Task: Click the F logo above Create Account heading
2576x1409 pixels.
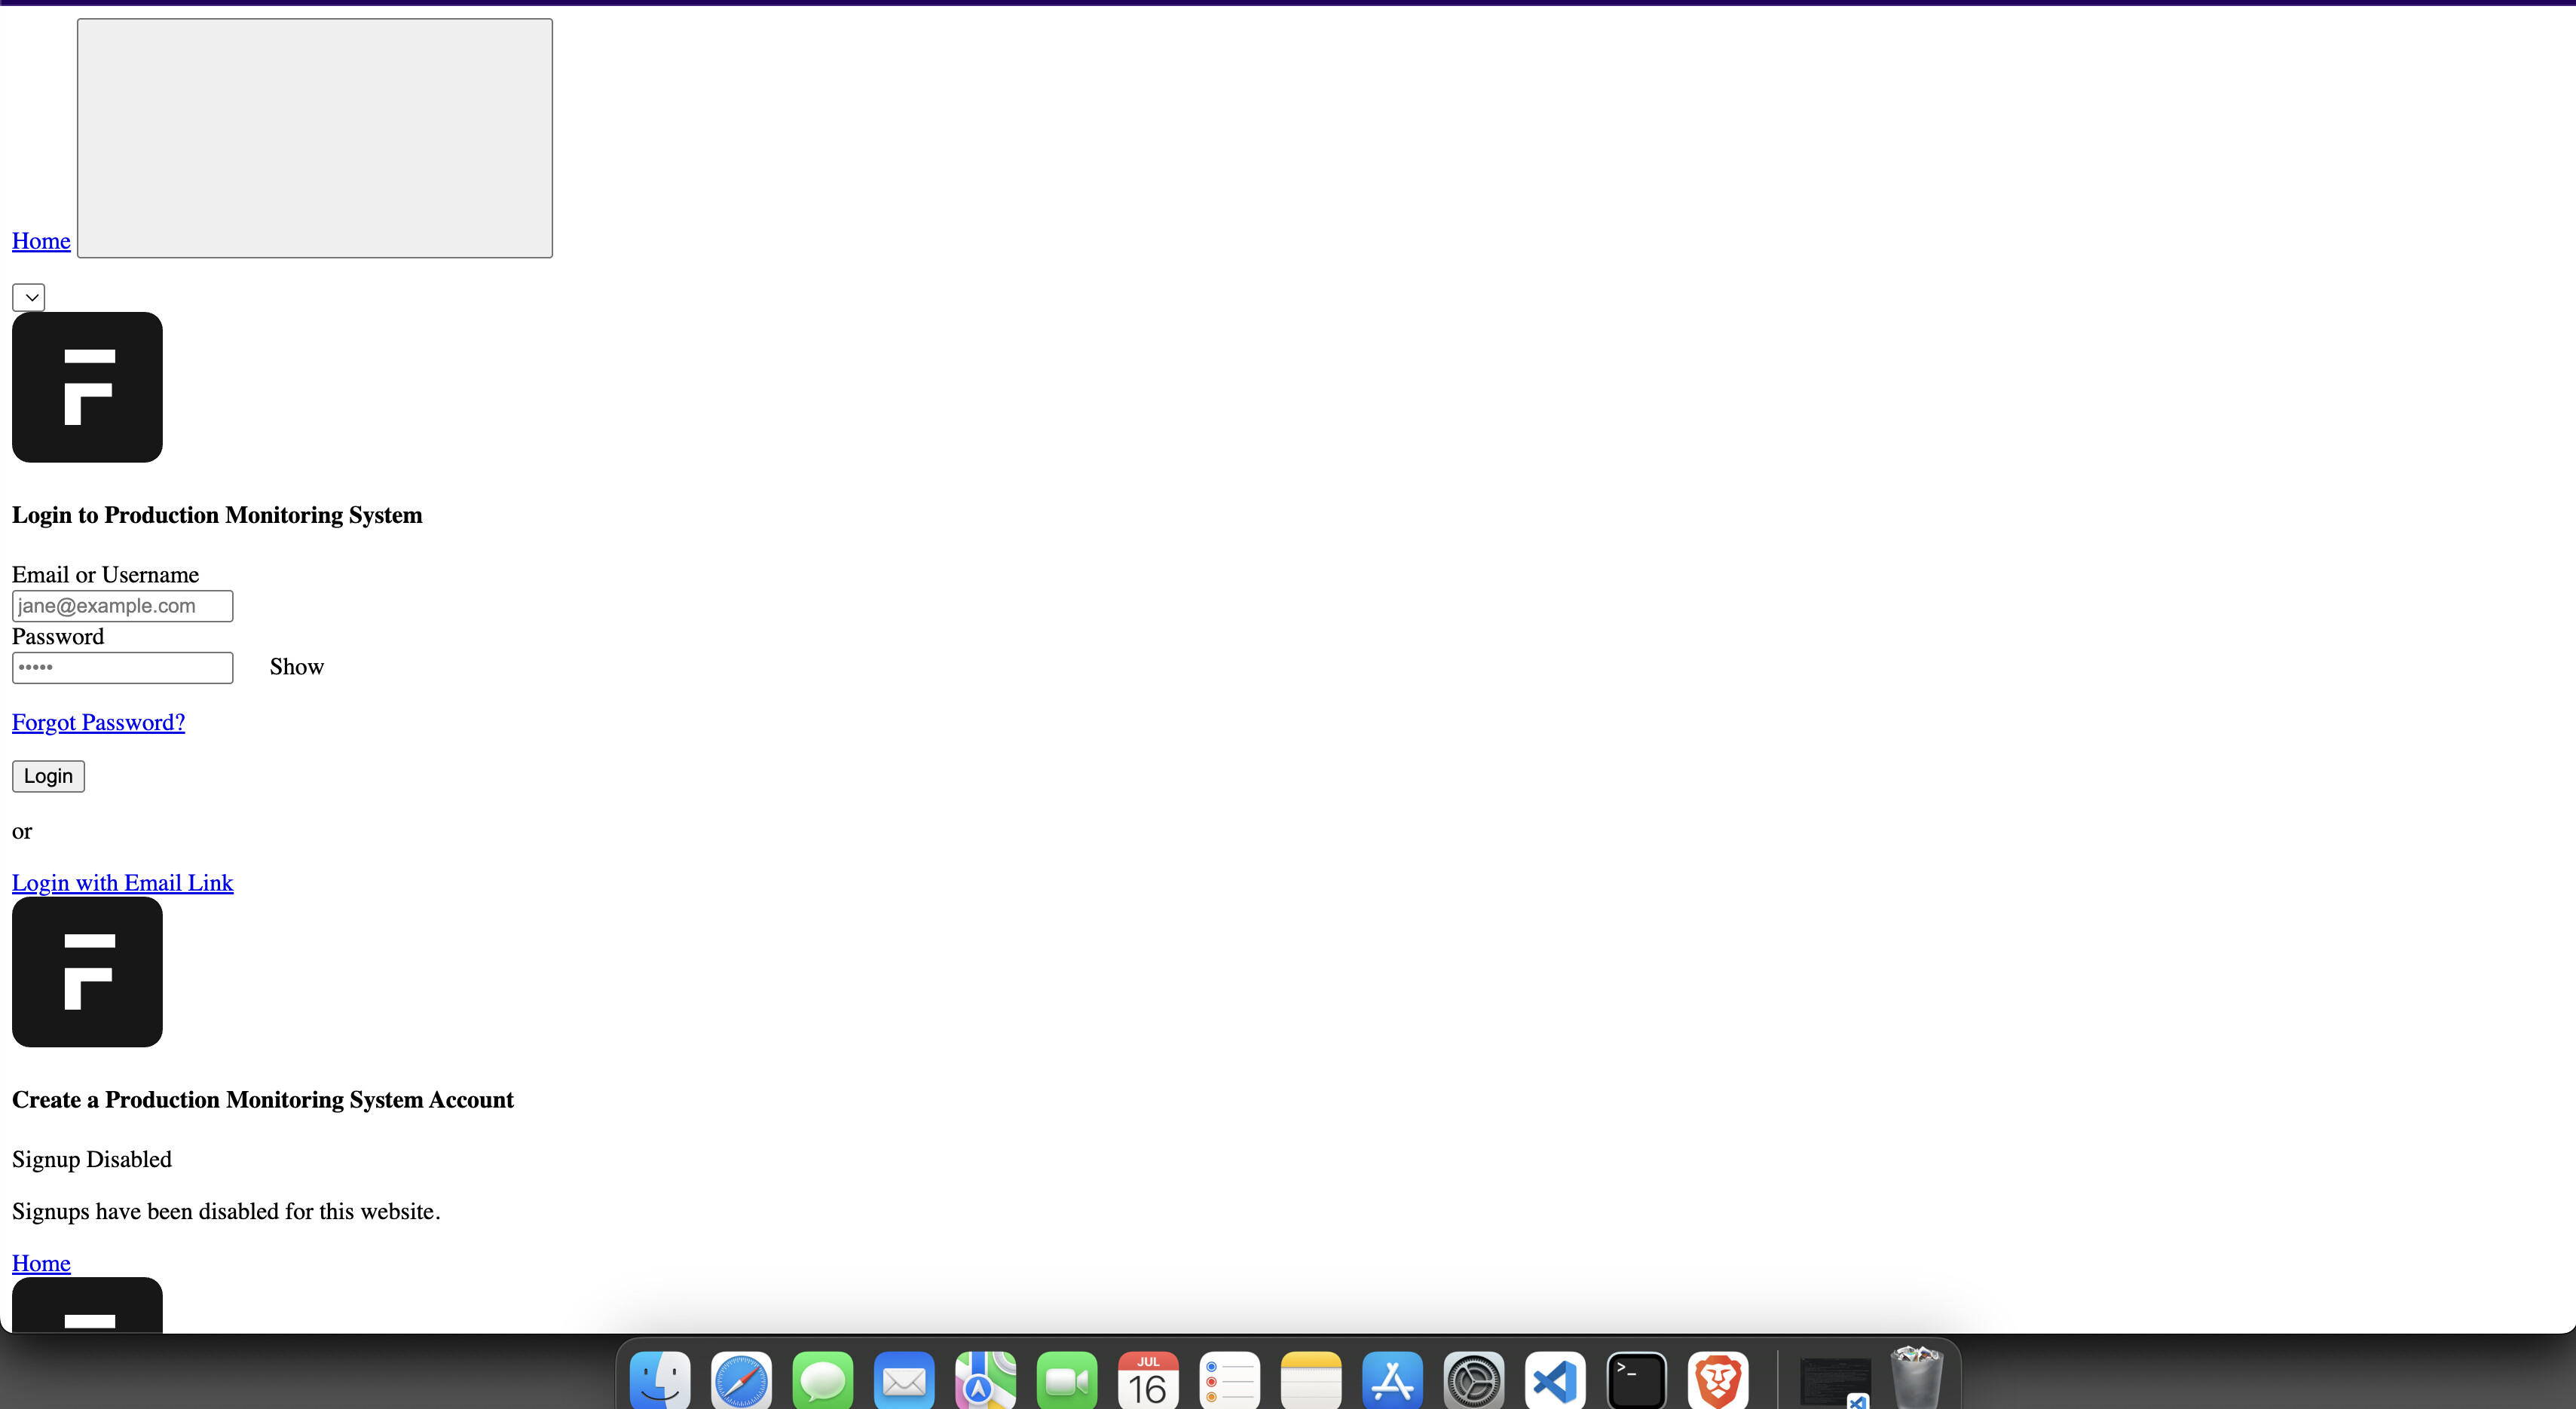Action: click(x=87, y=972)
